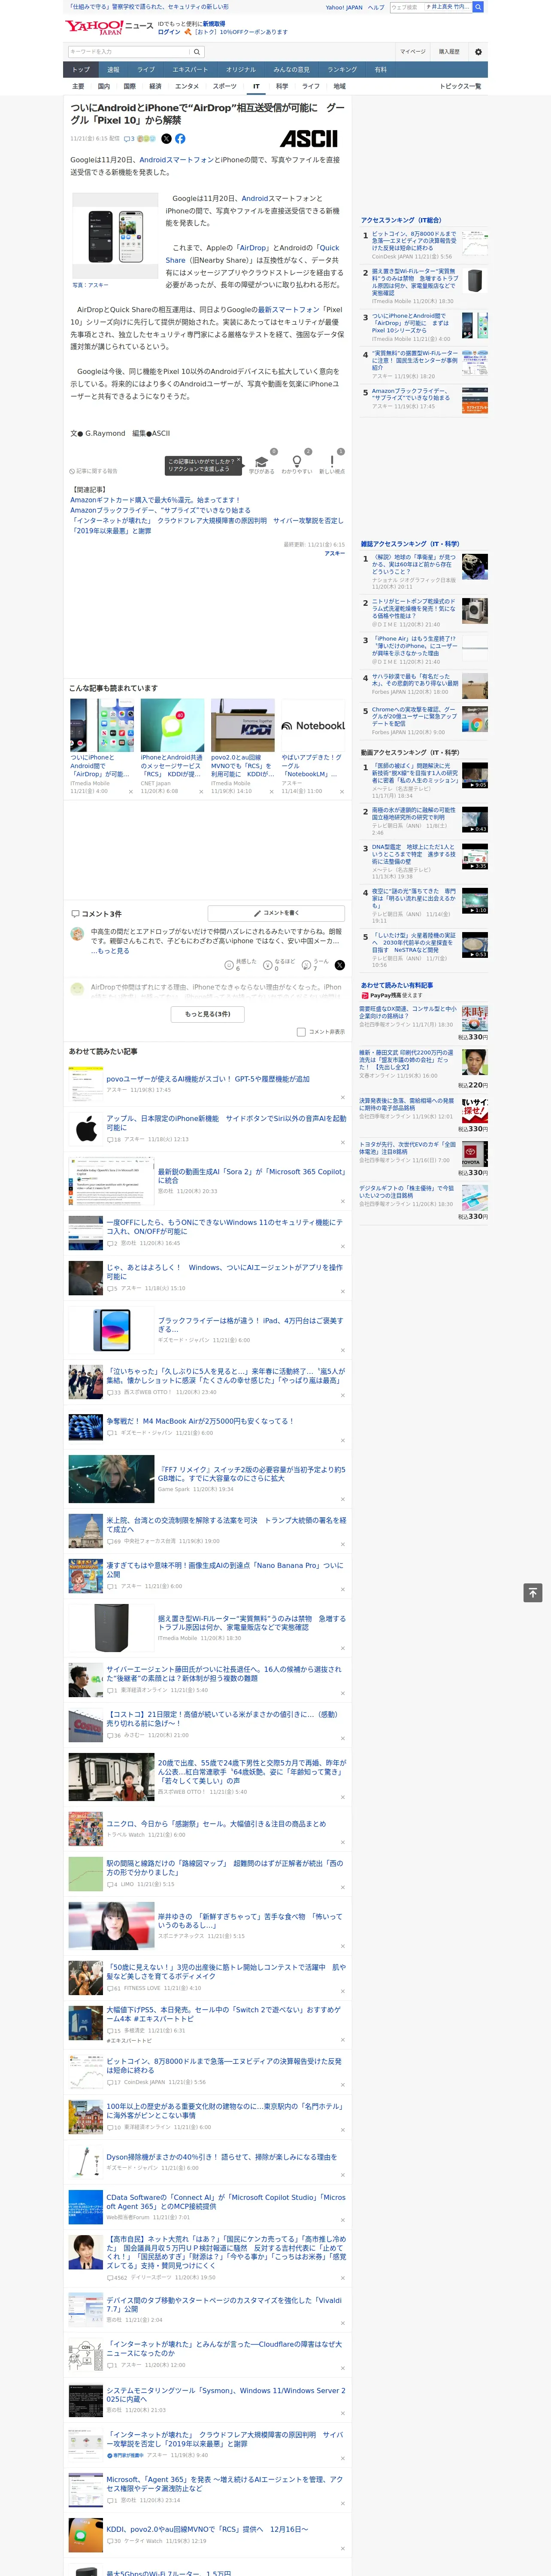Click the うーん reaction on first comment
Image resolution: width=551 pixels, height=2576 pixels.
[306, 966]
